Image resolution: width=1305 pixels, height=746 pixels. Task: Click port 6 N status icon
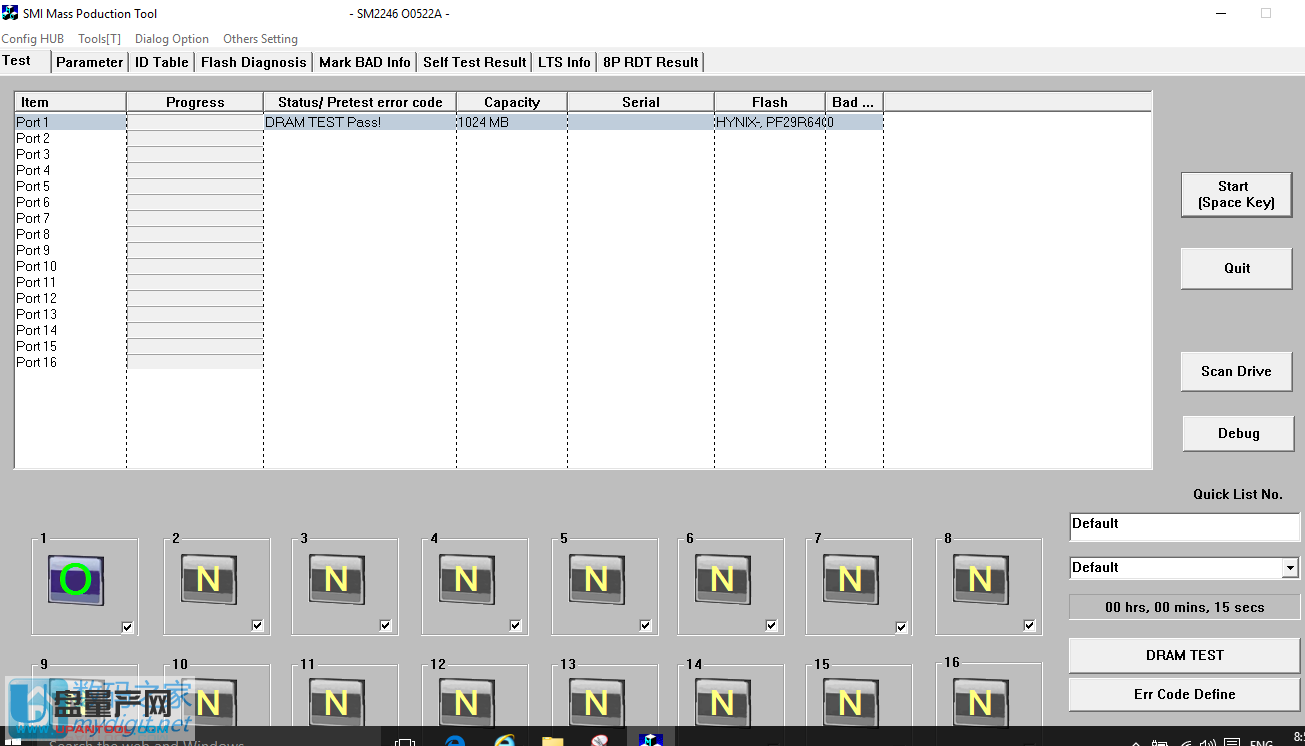click(x=722, y=580)
